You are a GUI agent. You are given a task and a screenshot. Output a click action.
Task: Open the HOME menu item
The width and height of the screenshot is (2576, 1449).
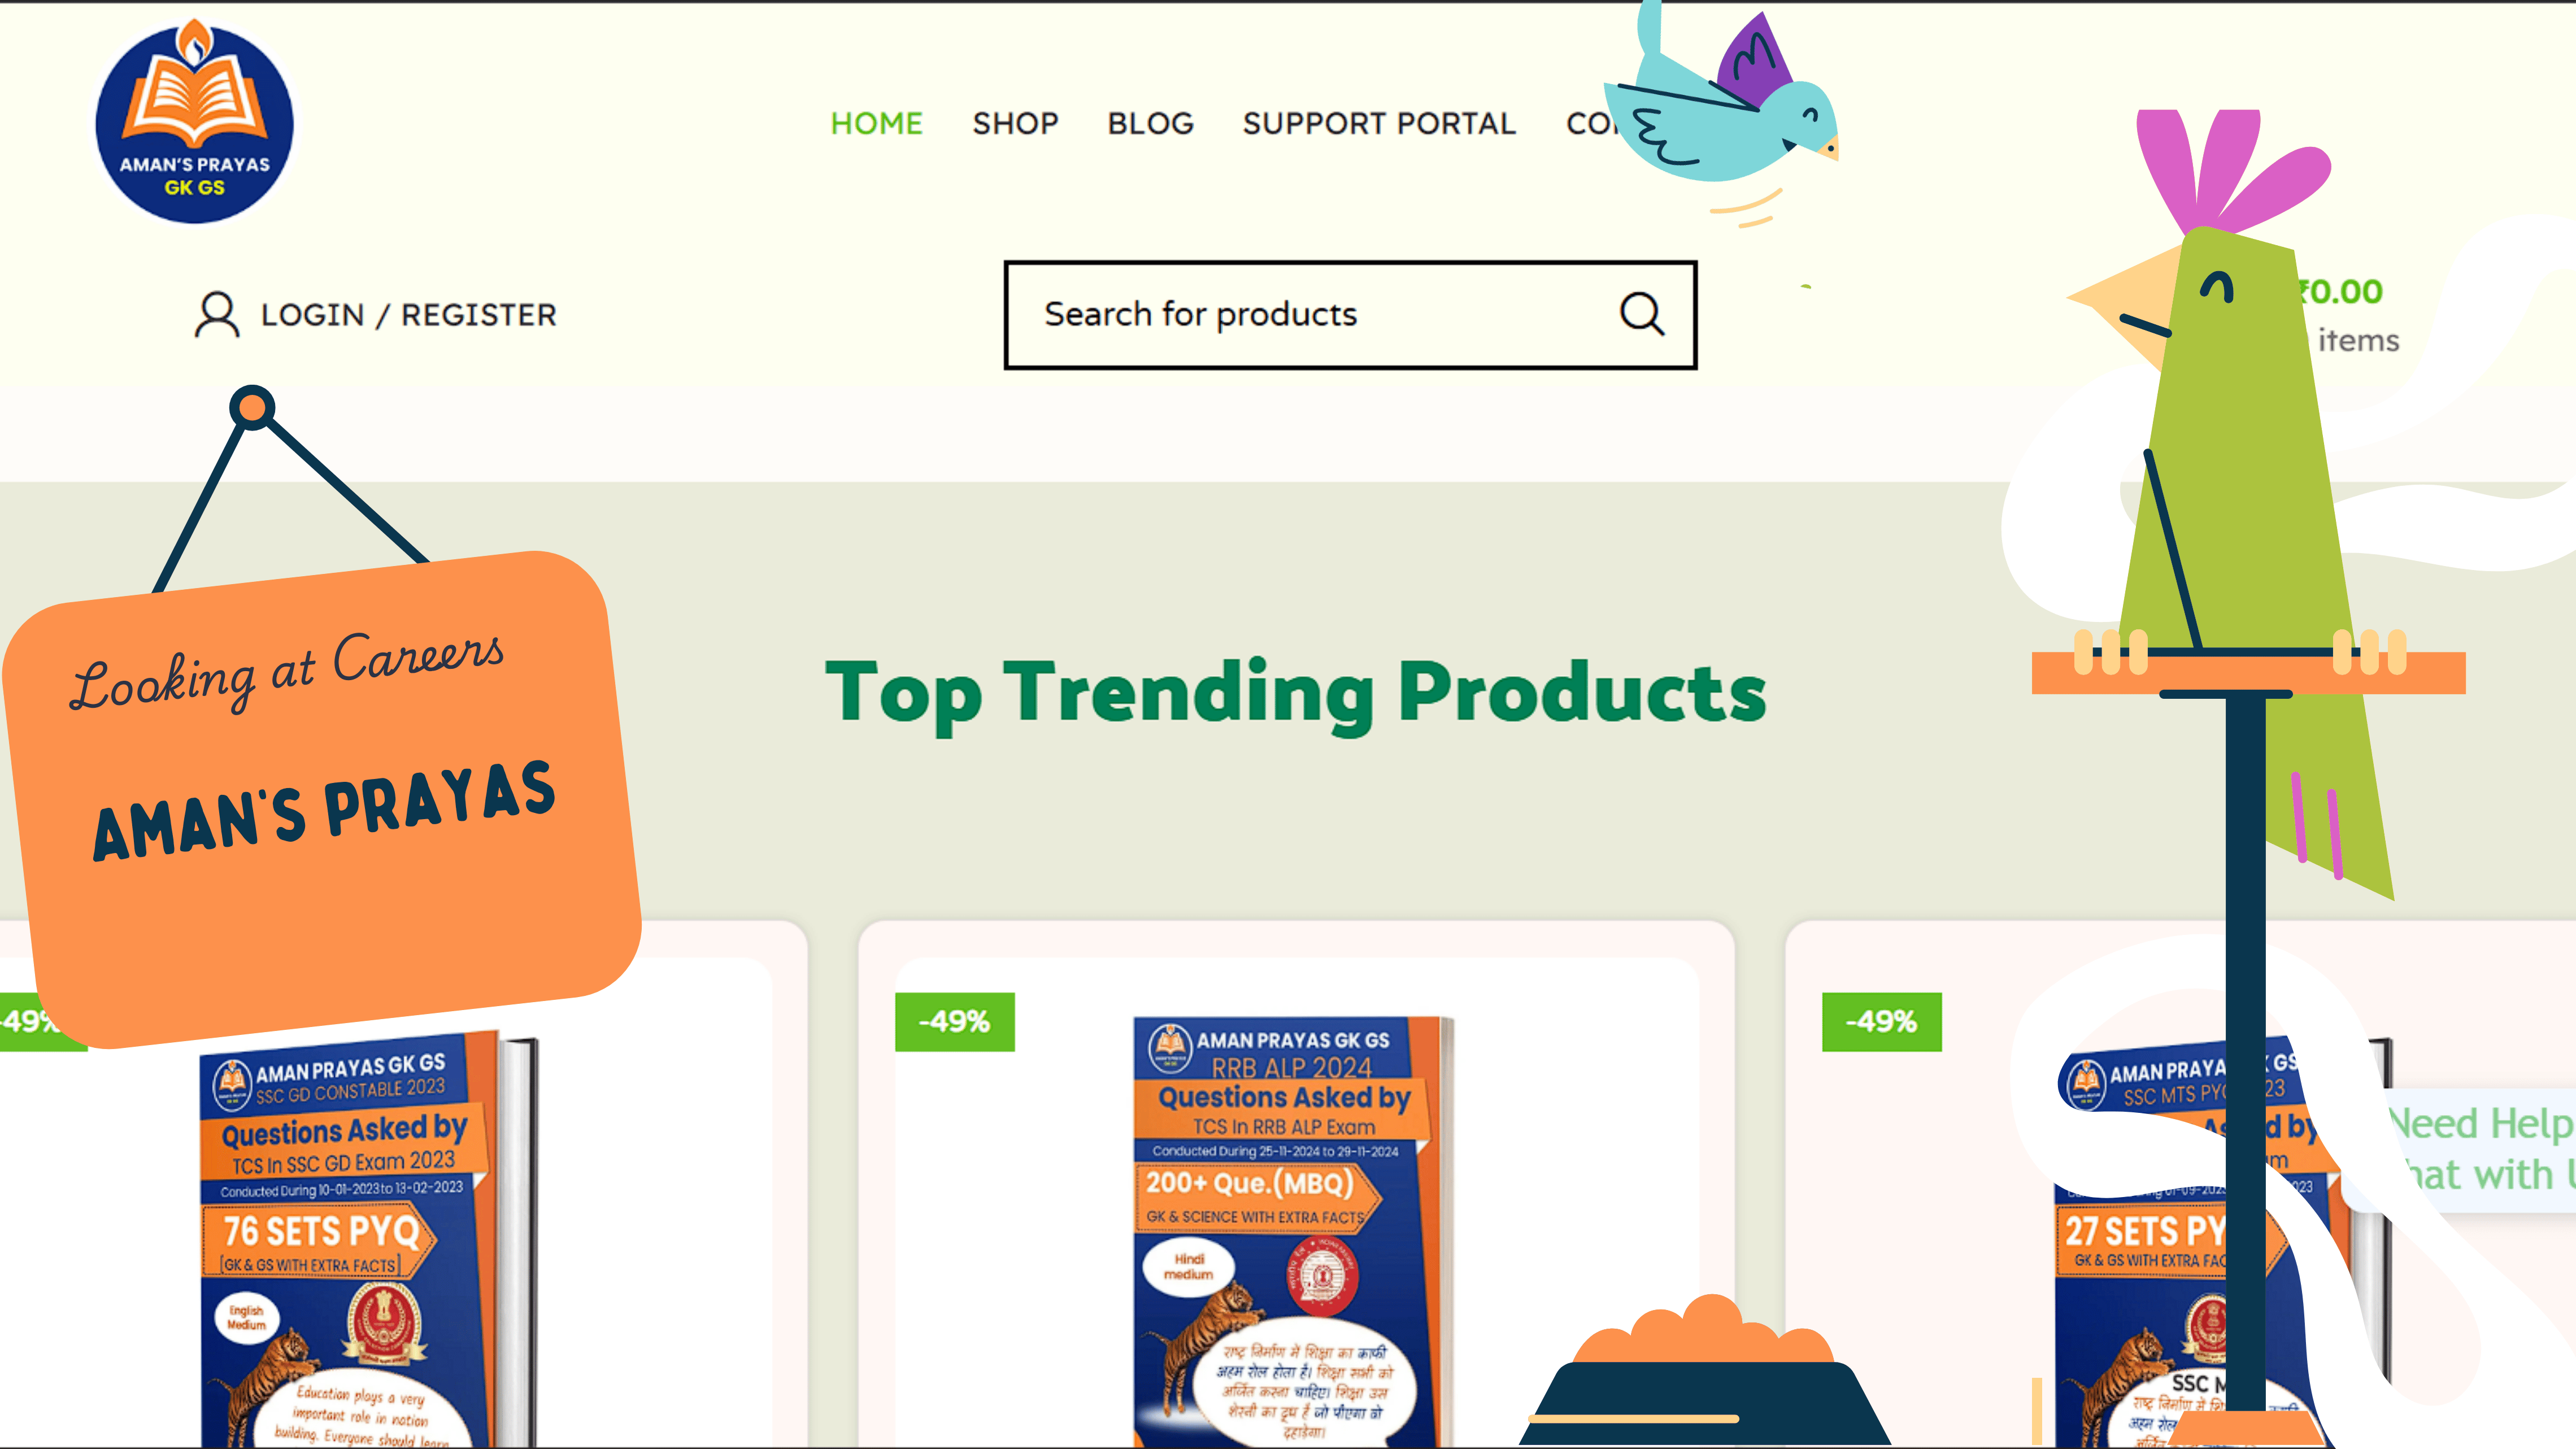coord(876,123)
